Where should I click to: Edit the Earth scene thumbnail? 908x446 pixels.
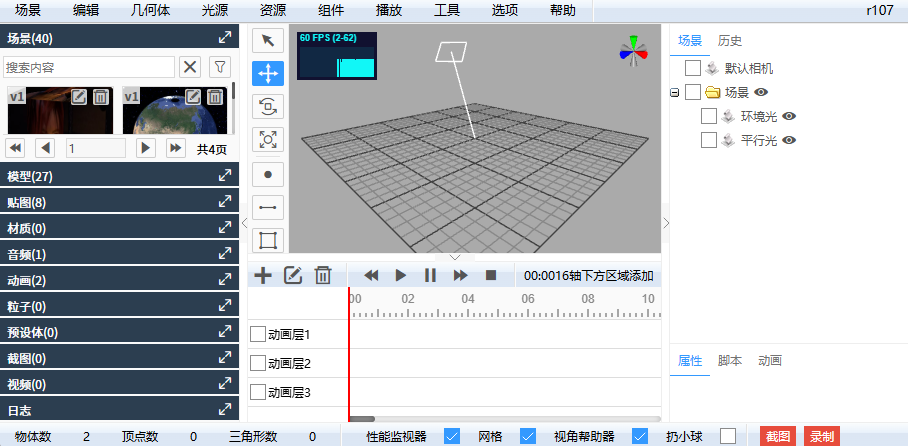click(193, 97)
